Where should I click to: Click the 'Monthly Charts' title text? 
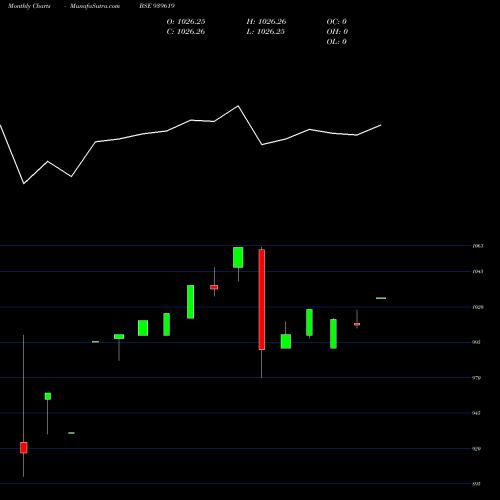click(29, 6)
